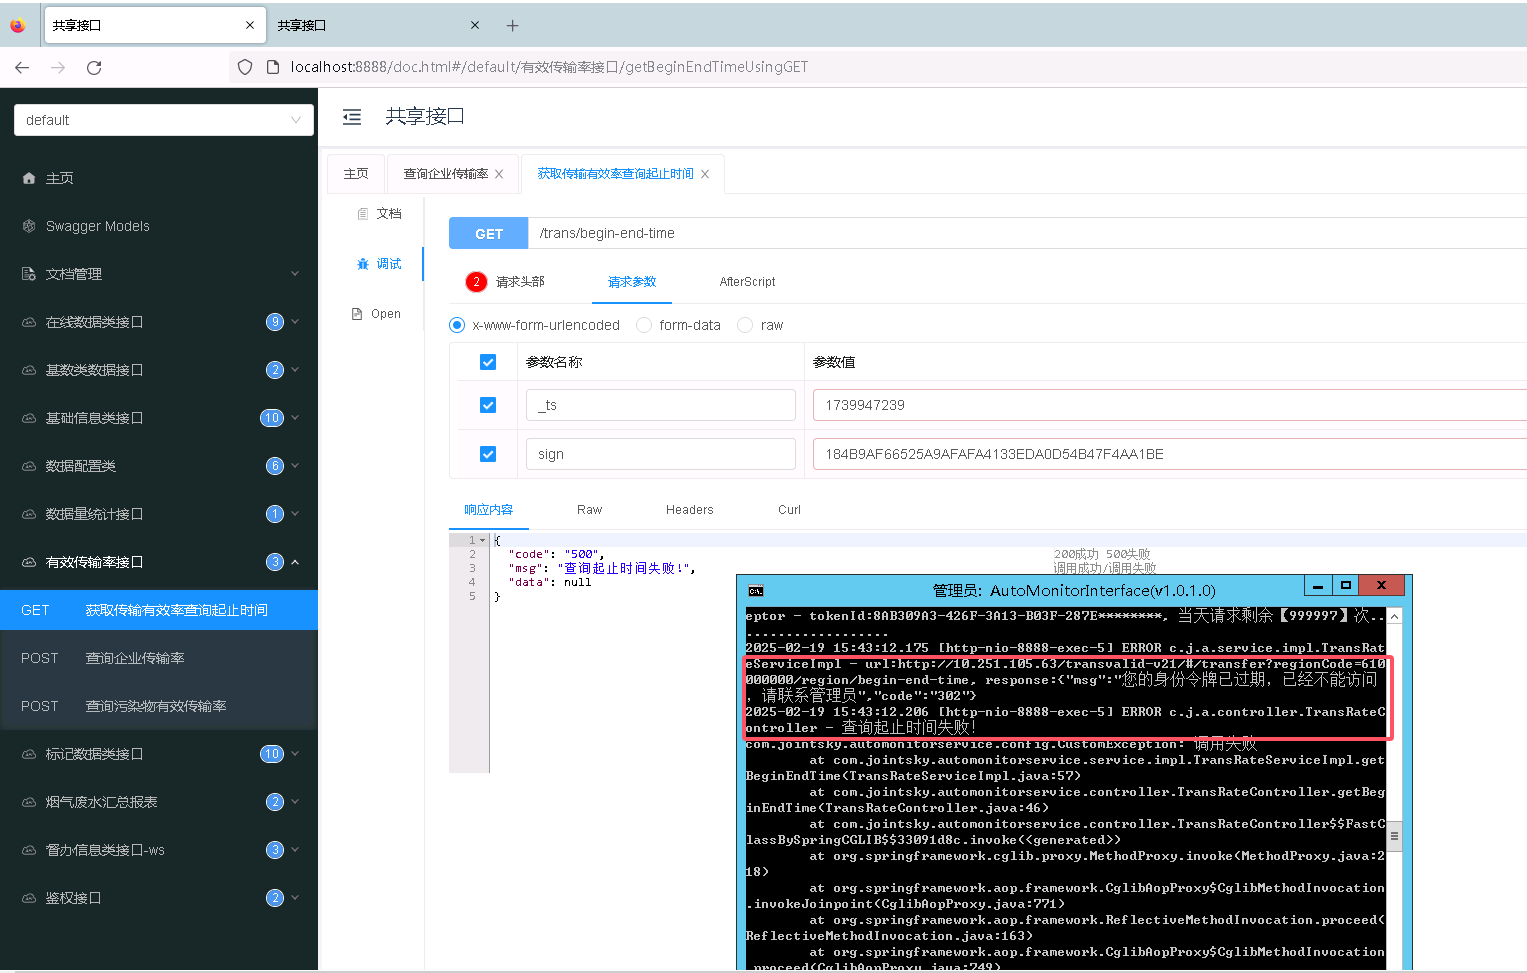
Task: Switch to the 查询企业传输率 tab
Action: coord(446,174)
